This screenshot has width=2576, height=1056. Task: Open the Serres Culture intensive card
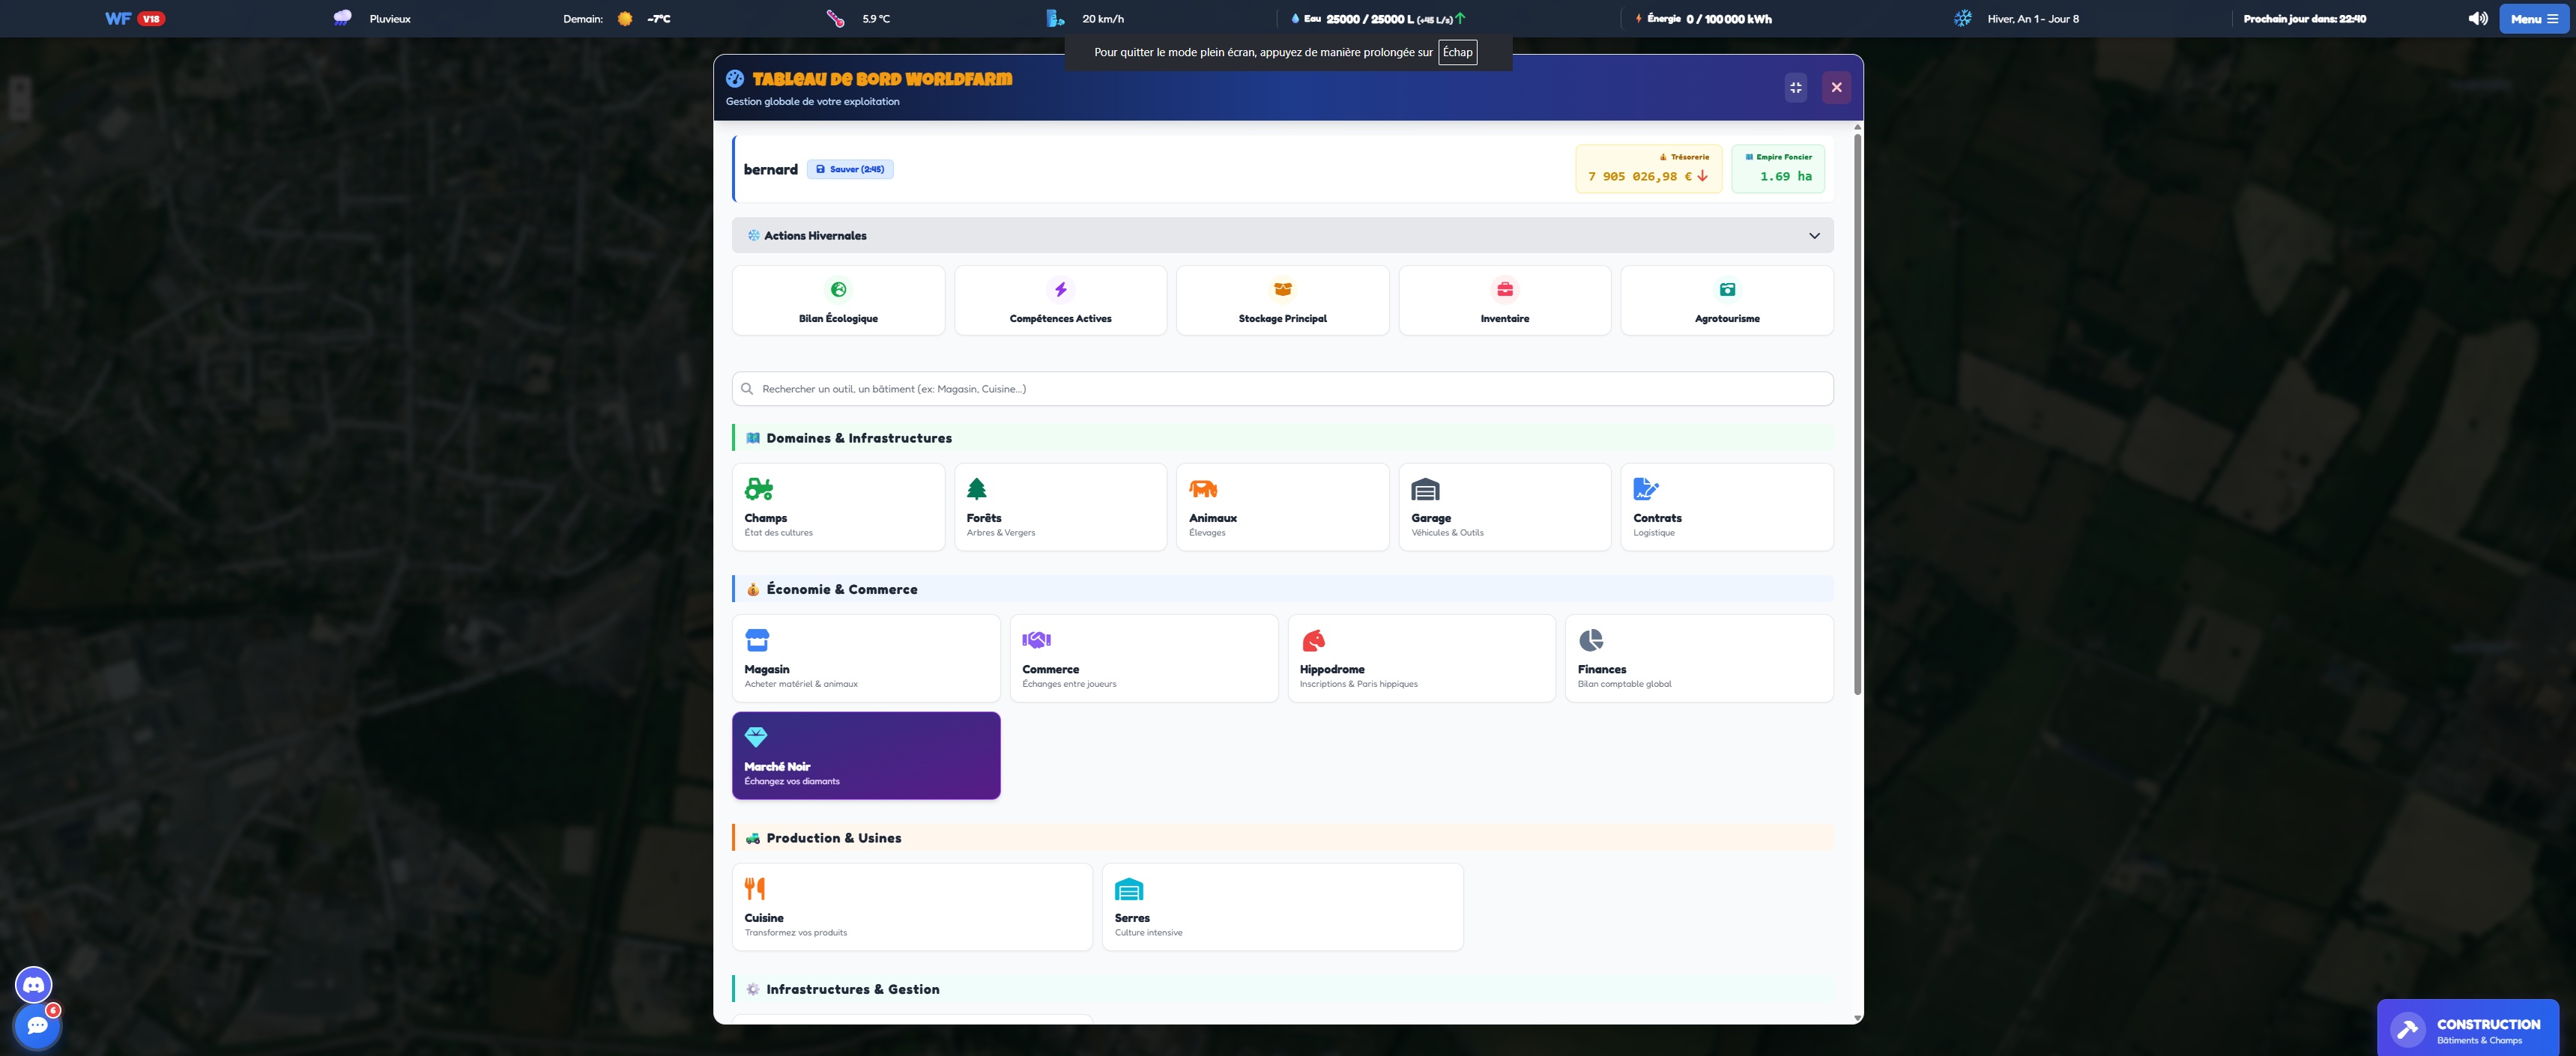pyautogui.click(x=1283, y=907)
